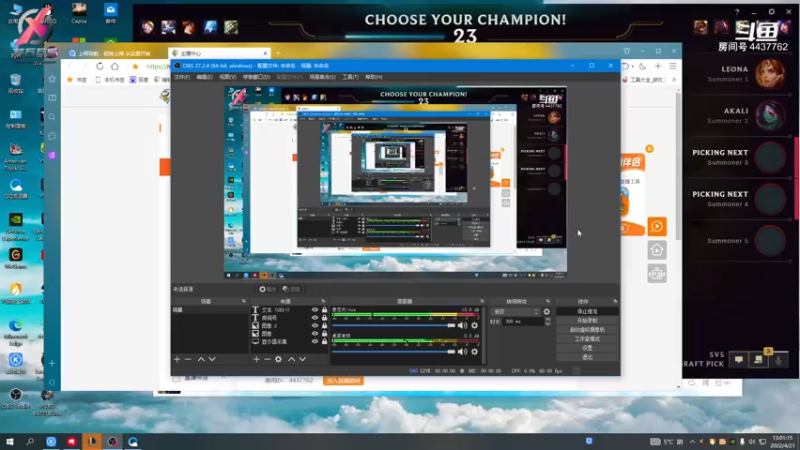
Task: Toggle lock on 文本 (GDI+) source
Action: [x=324, y=310]
